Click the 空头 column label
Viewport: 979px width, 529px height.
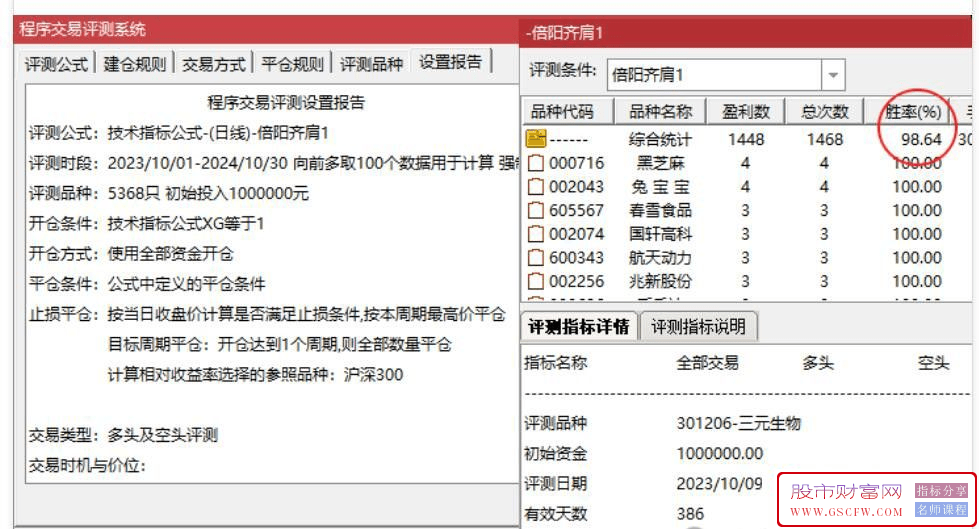tap(933, 363)
